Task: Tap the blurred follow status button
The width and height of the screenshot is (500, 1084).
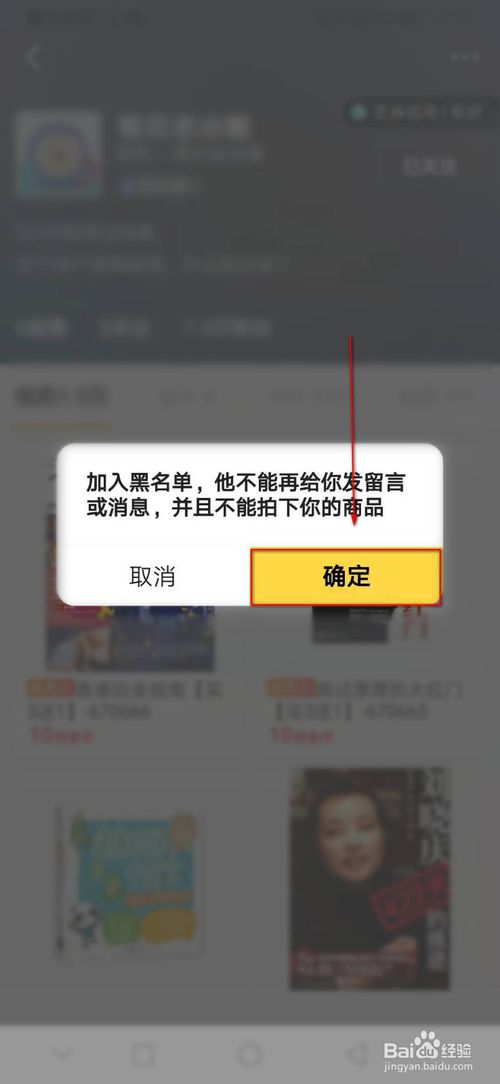Action: click(429, 166)
